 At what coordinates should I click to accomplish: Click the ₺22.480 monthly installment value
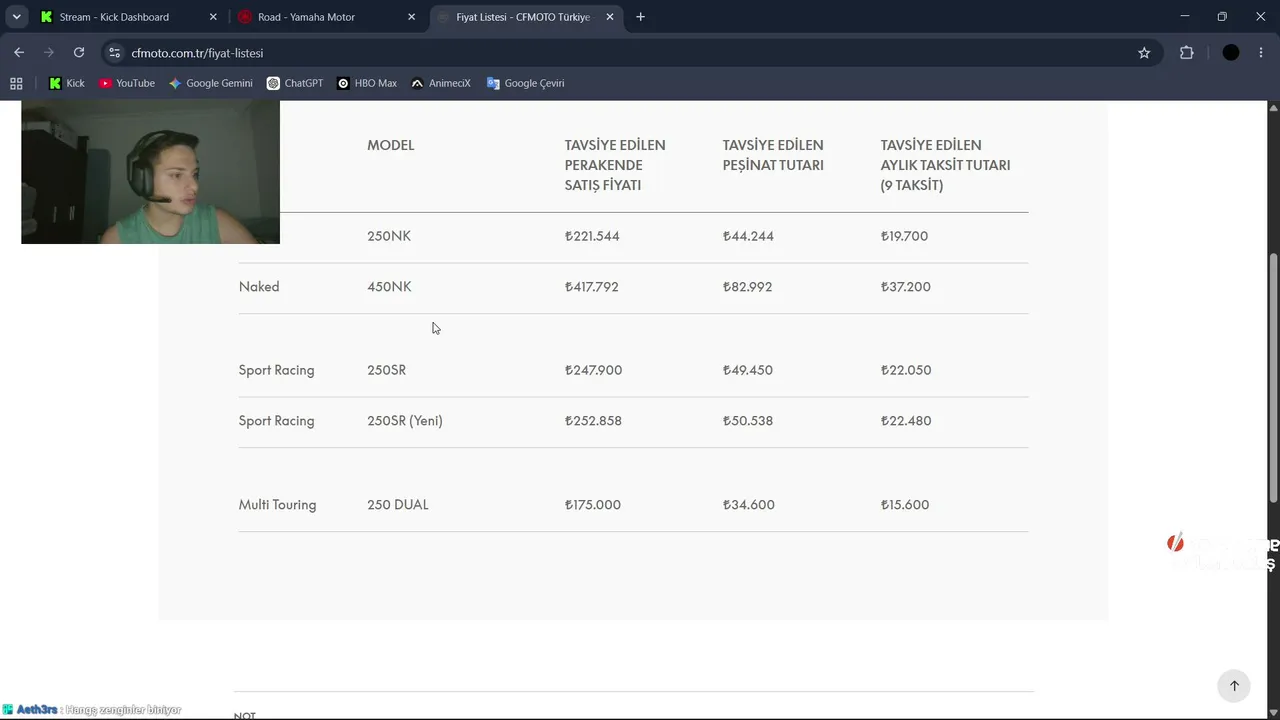tap(906, 421)
